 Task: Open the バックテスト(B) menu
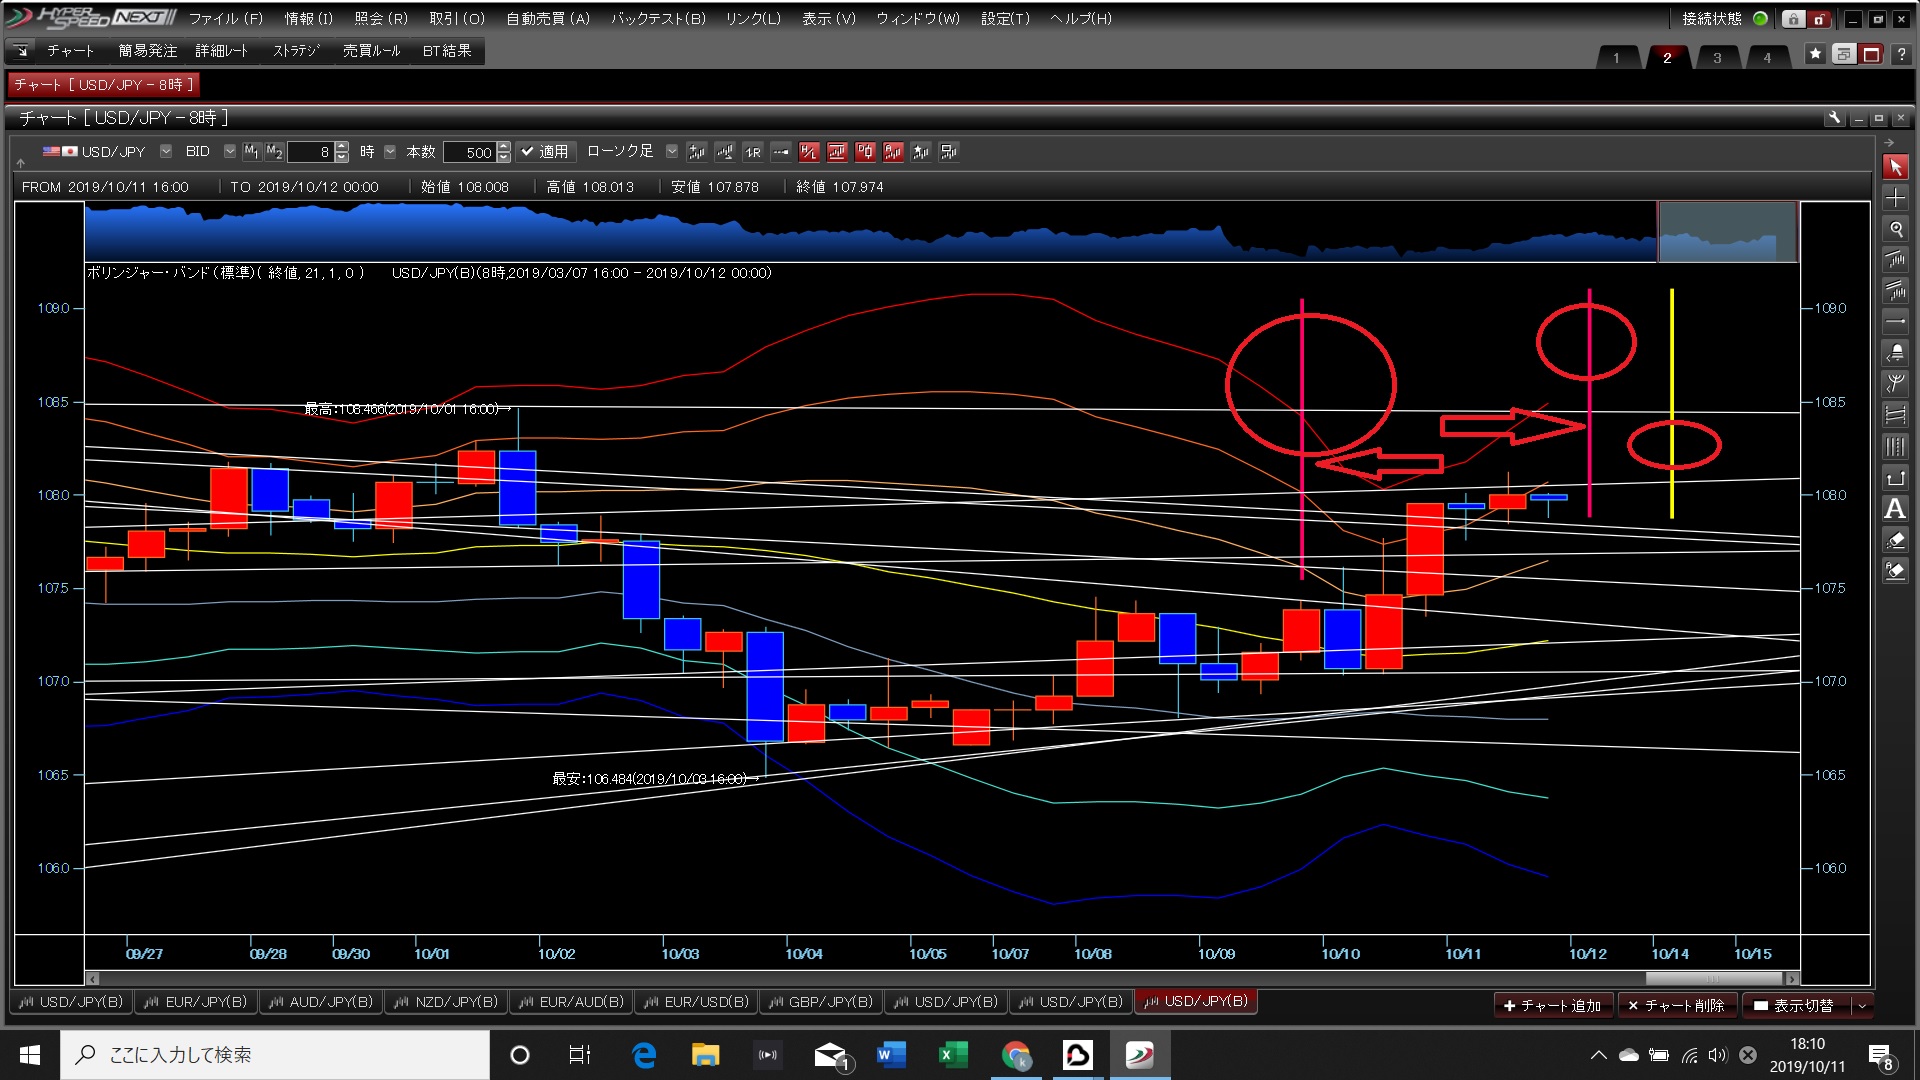point(658,18)
